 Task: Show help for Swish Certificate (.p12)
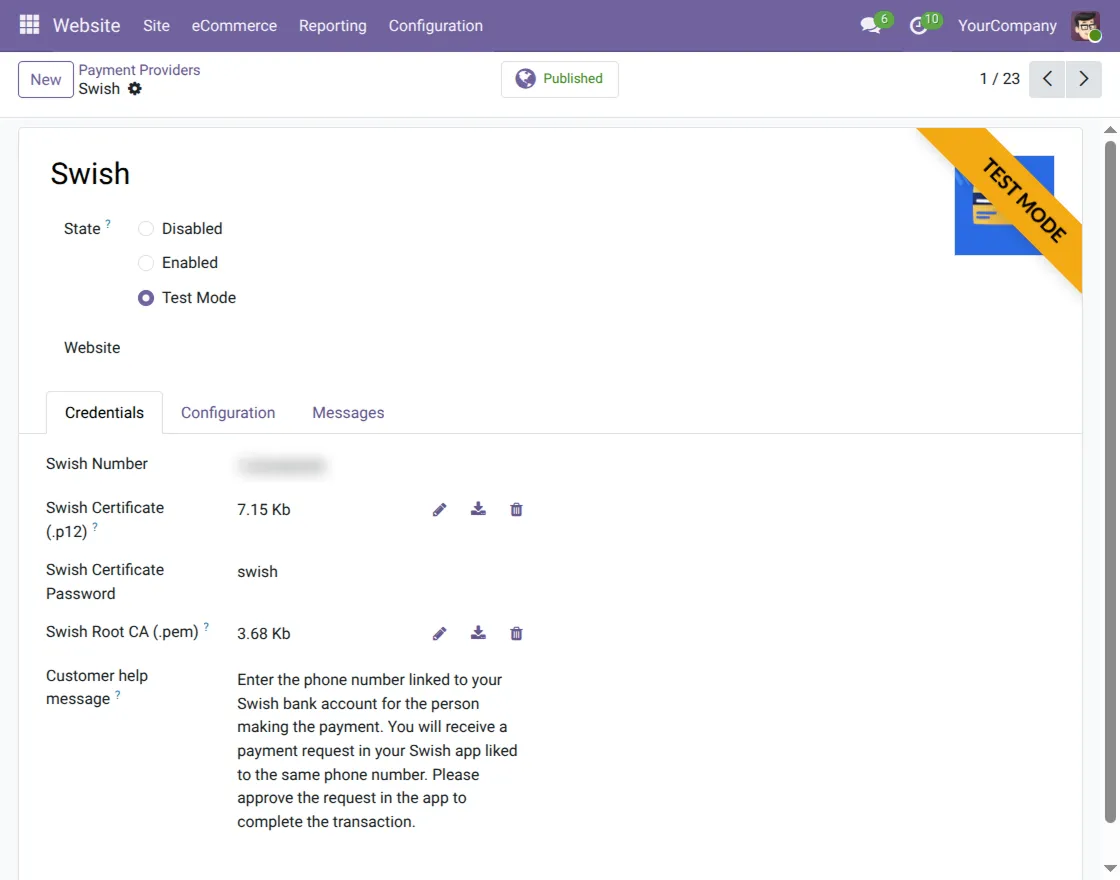coord(95,526)
